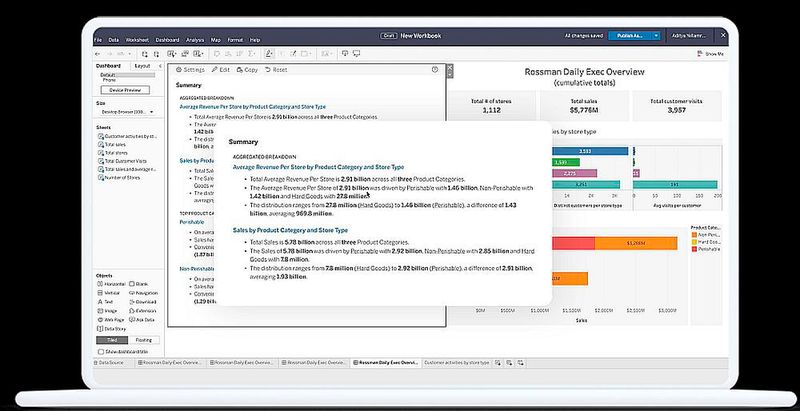The height and width of the screenshot is (411, 800).
Task: Click Edit in the Data Story panel
Action: click(x=221, y=70)
